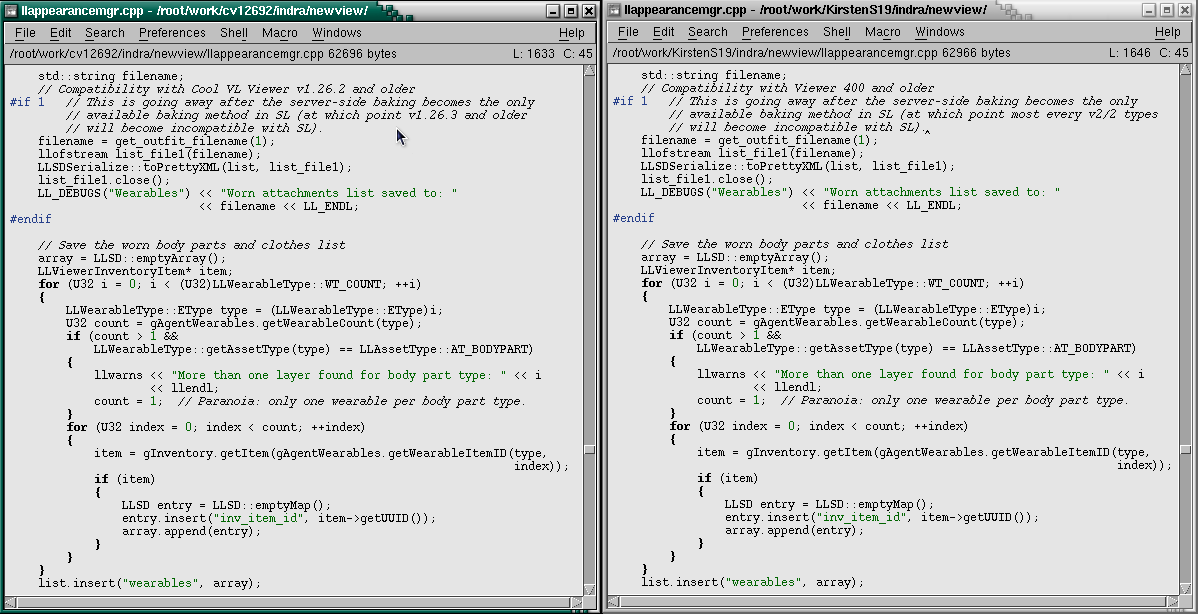Open the Search menu in the left window
Viewport: 1198px width, 614px height.
click(105, 33)
